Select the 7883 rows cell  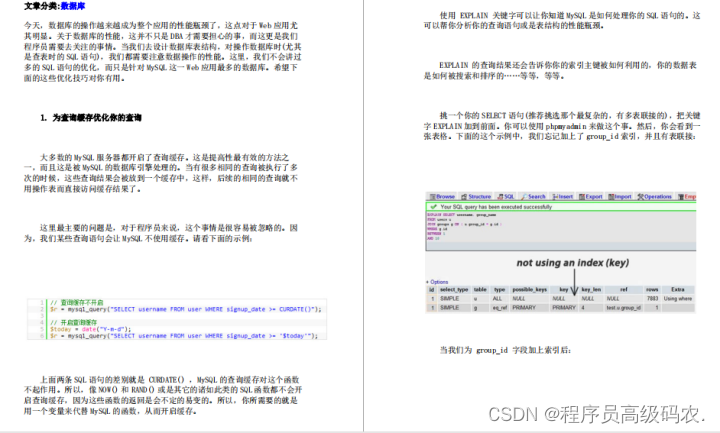pos(652,298)
